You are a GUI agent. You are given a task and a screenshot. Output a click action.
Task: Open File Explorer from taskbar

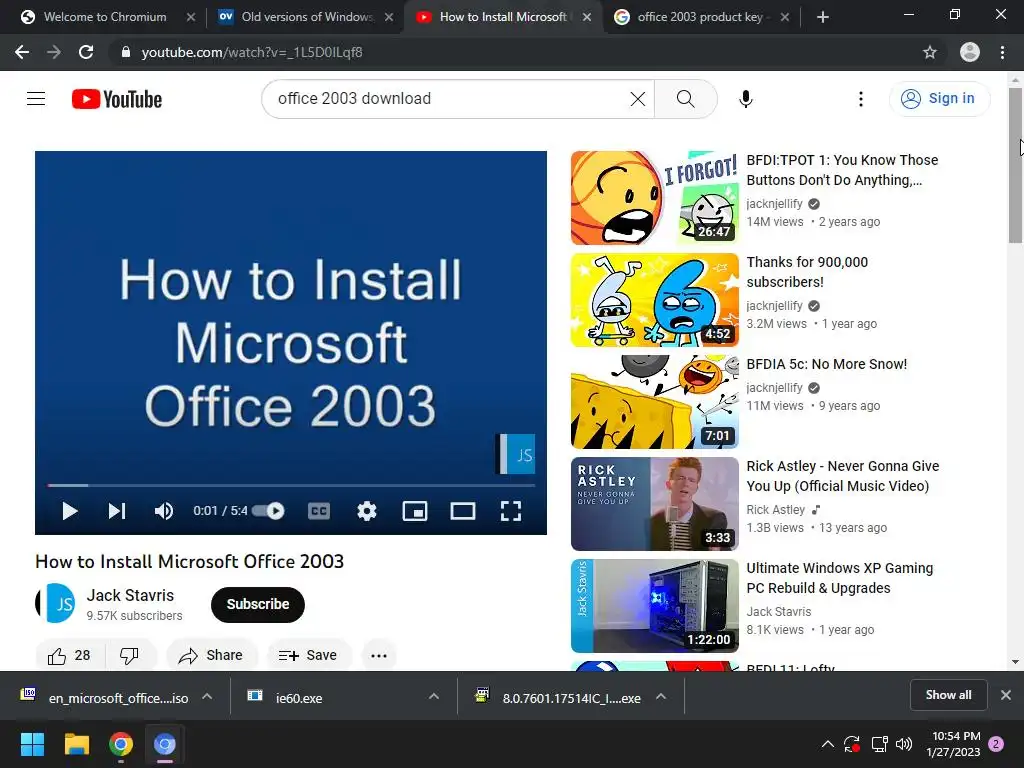pyautogui.click(x=76, y=744)
